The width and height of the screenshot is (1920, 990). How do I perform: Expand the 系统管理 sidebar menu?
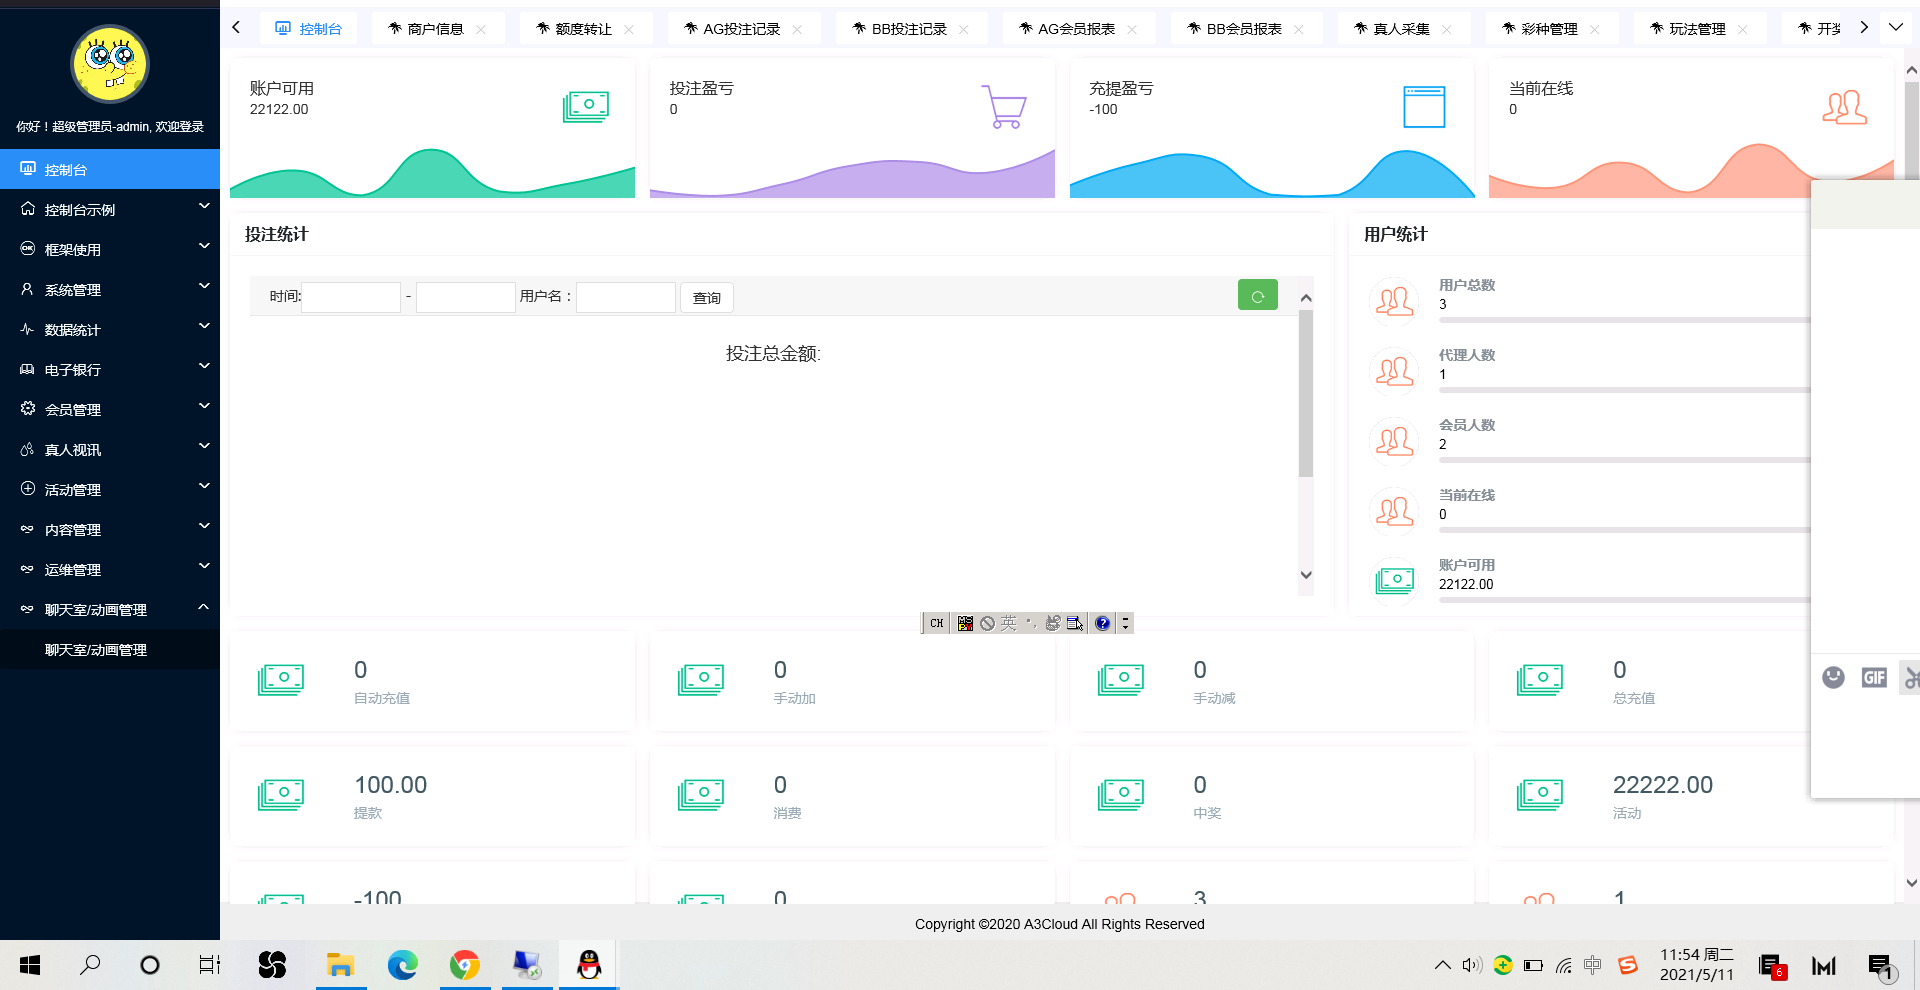coord(110,290)
